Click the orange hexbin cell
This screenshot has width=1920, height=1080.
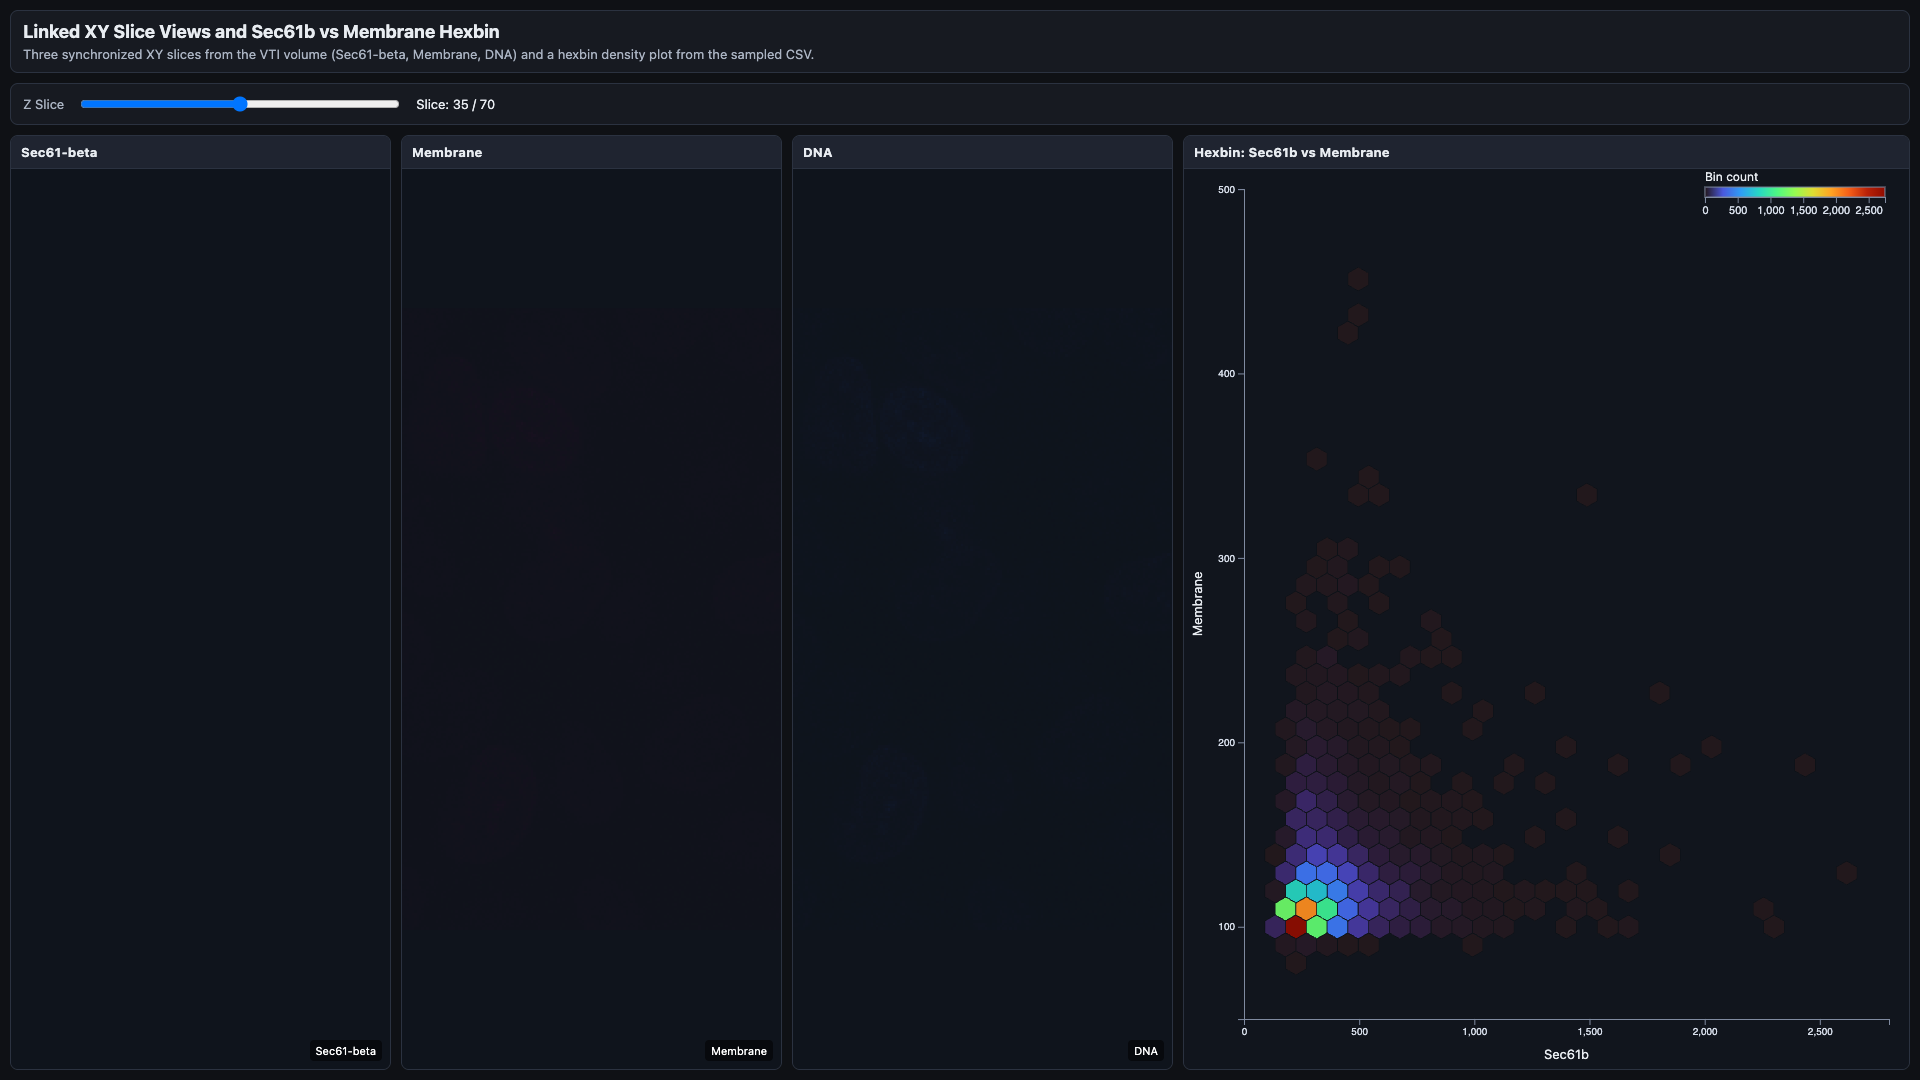[x=1306, y=909]
